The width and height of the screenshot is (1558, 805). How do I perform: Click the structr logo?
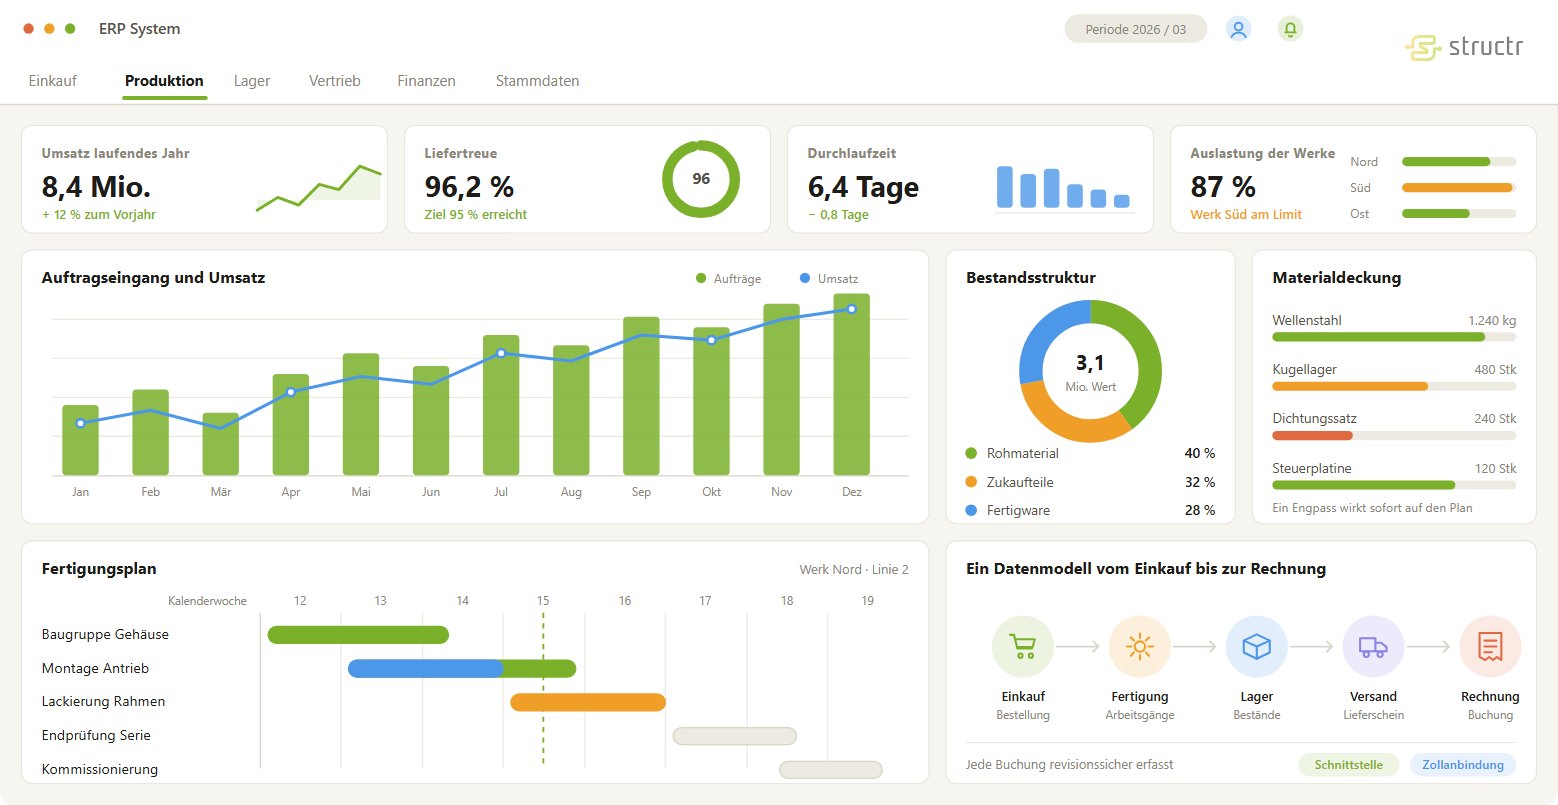point(1463,47)
